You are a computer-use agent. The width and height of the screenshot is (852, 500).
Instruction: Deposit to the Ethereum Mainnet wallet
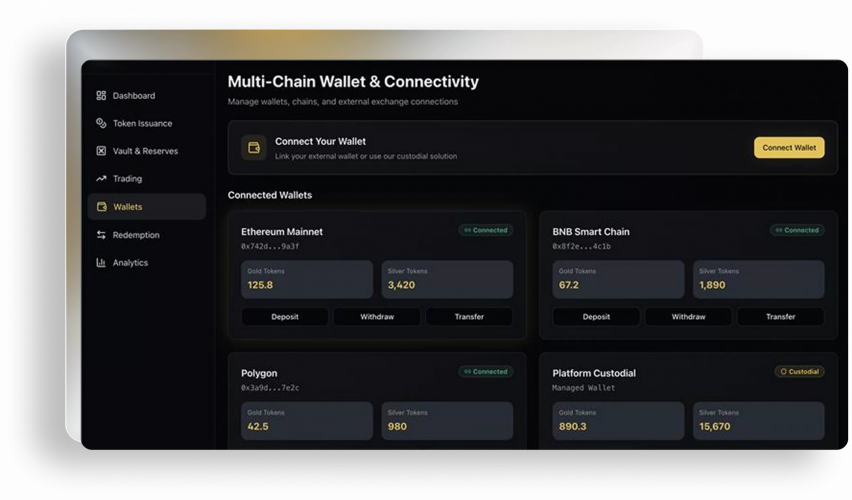(x=285, y=317)
